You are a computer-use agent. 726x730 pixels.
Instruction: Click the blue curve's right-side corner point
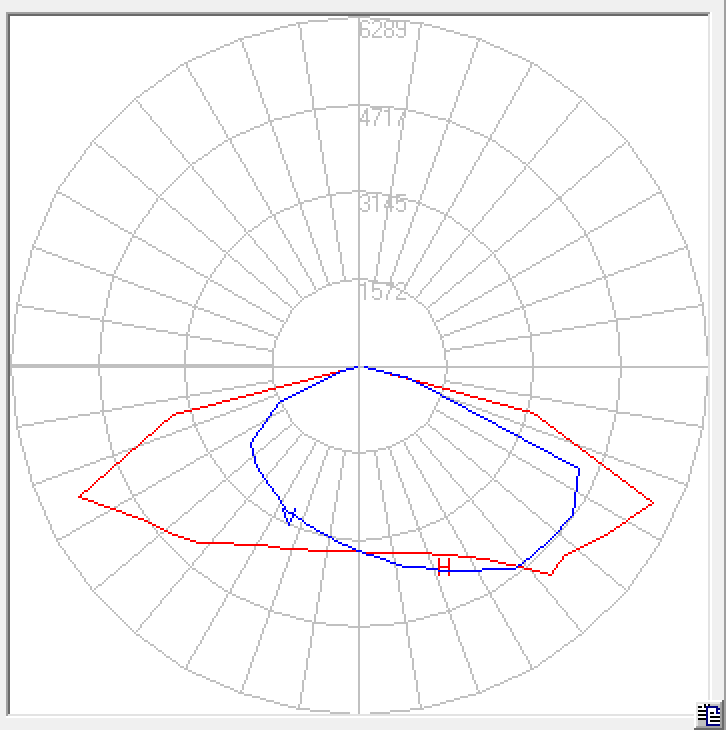point(579,466)
